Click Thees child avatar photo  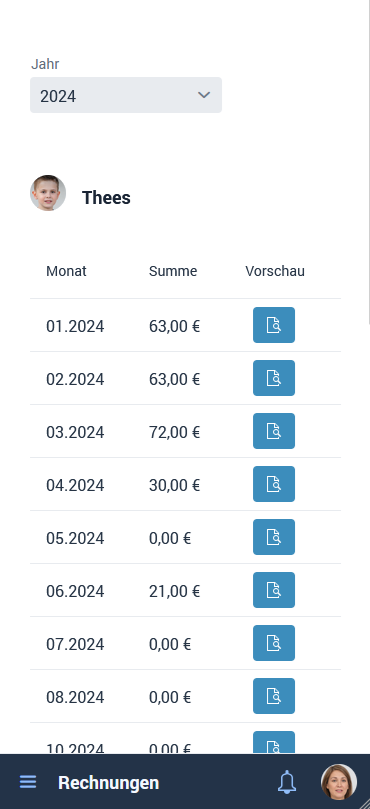coord(48,193)
